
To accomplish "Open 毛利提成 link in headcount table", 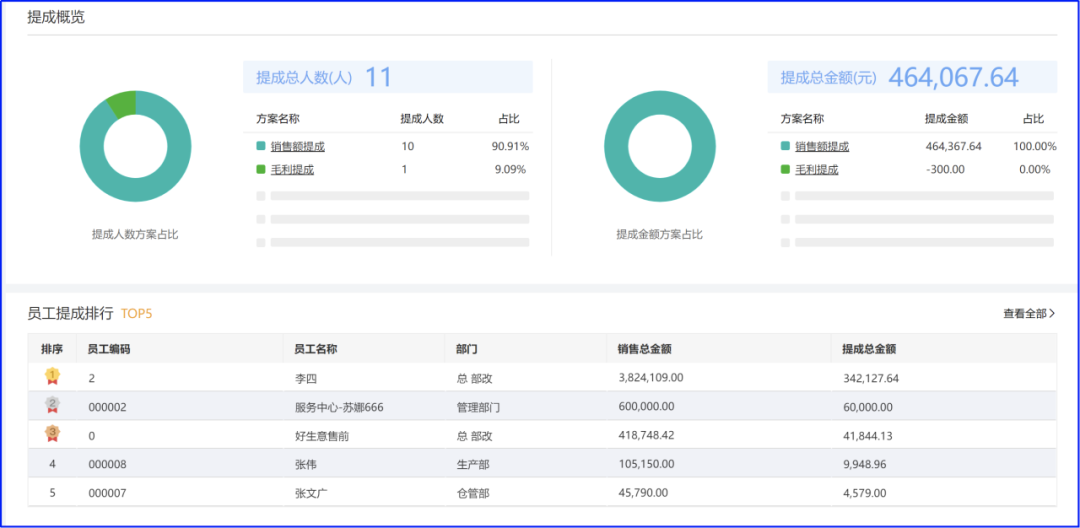I will tap(292, 169).
